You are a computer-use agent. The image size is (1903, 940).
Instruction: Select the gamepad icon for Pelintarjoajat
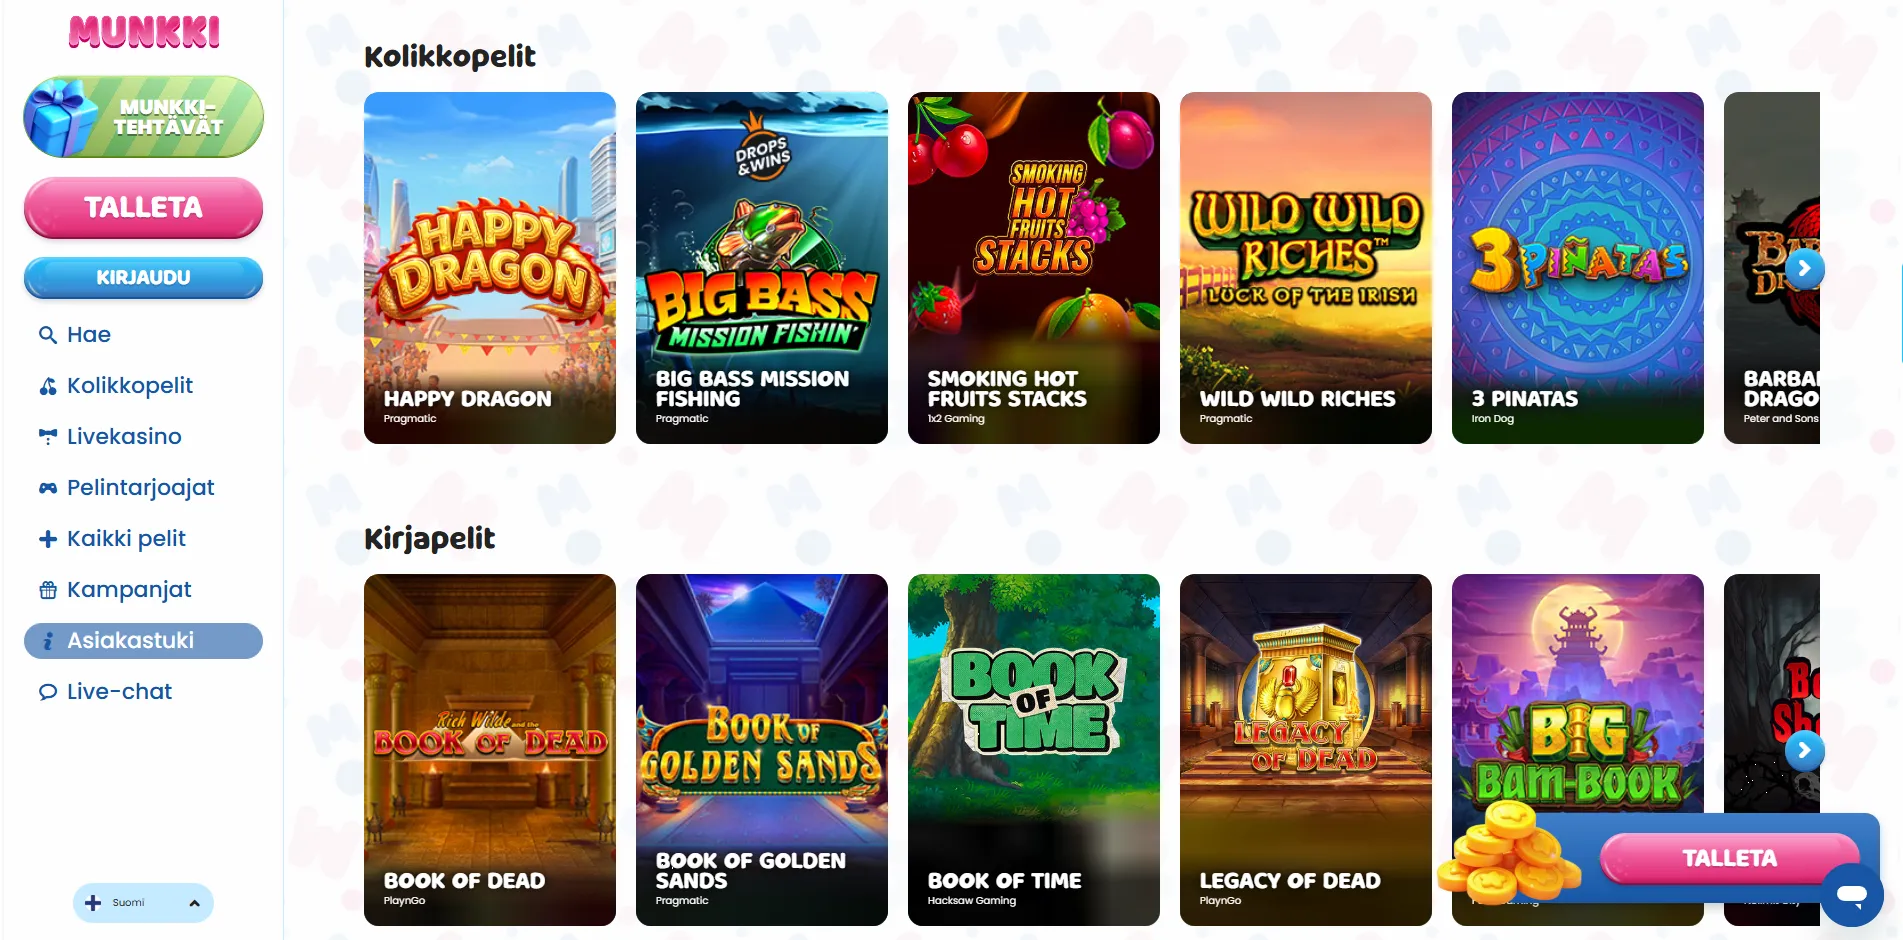[47, 488]
